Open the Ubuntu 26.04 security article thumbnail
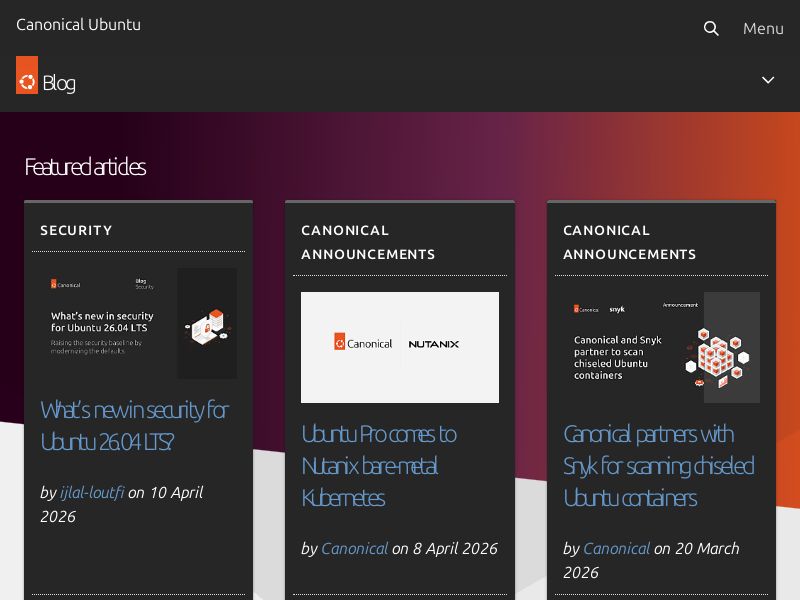The image size is (800, 600). pos(138,323)
